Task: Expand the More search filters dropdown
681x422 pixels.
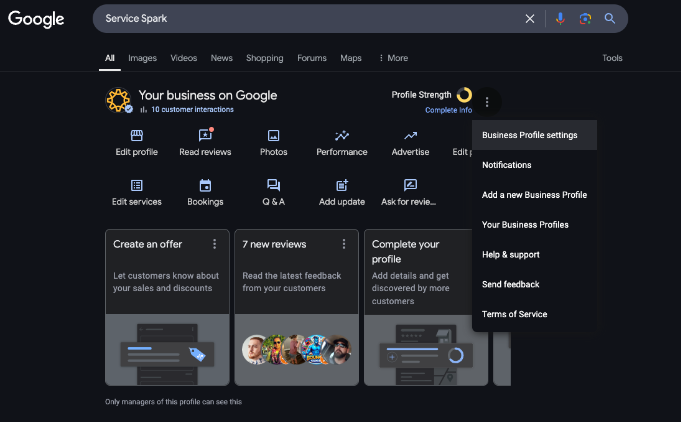Action: click(x=393, y=58)
